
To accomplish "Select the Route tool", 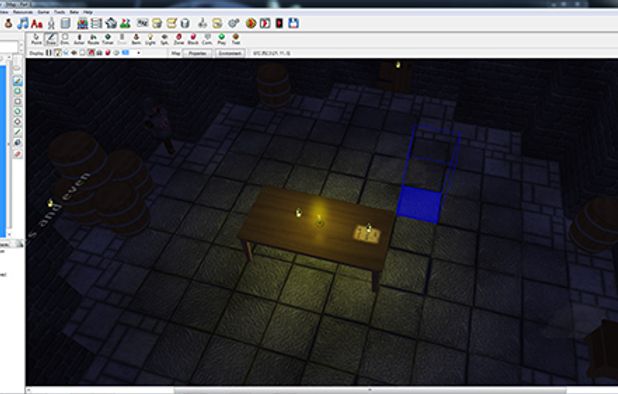I will coord(93,39).
